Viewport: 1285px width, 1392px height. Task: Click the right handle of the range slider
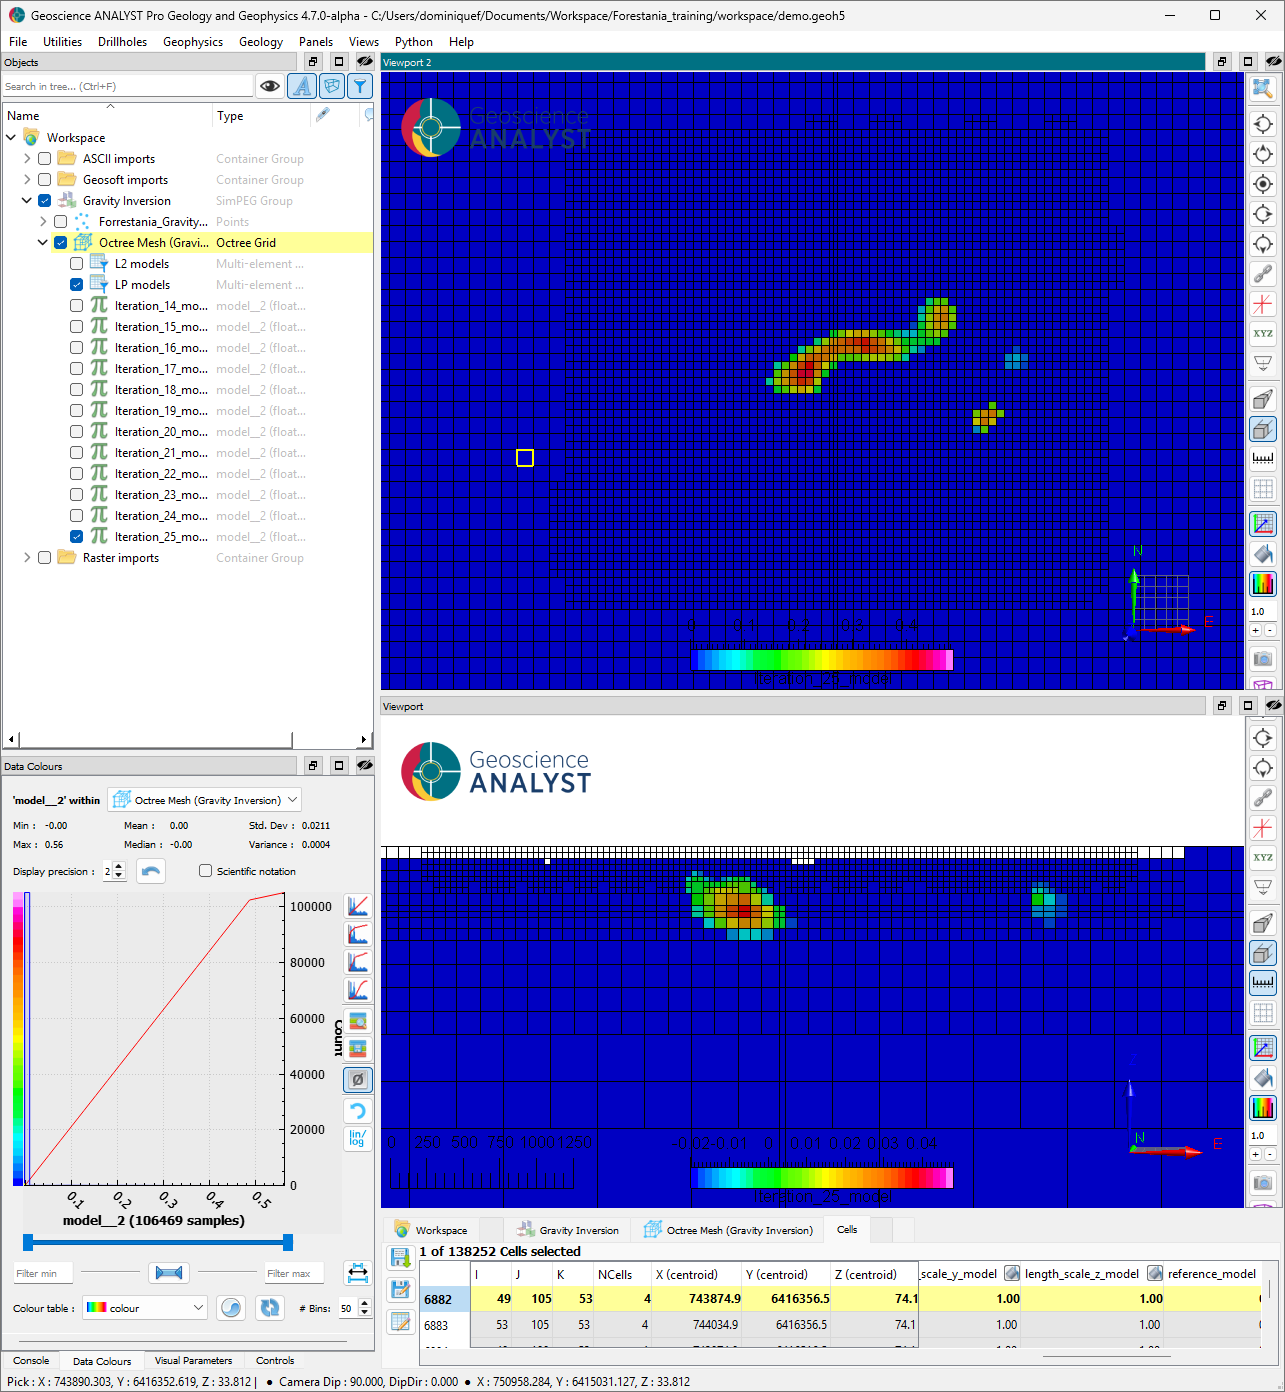click(x=288, y=1242)
